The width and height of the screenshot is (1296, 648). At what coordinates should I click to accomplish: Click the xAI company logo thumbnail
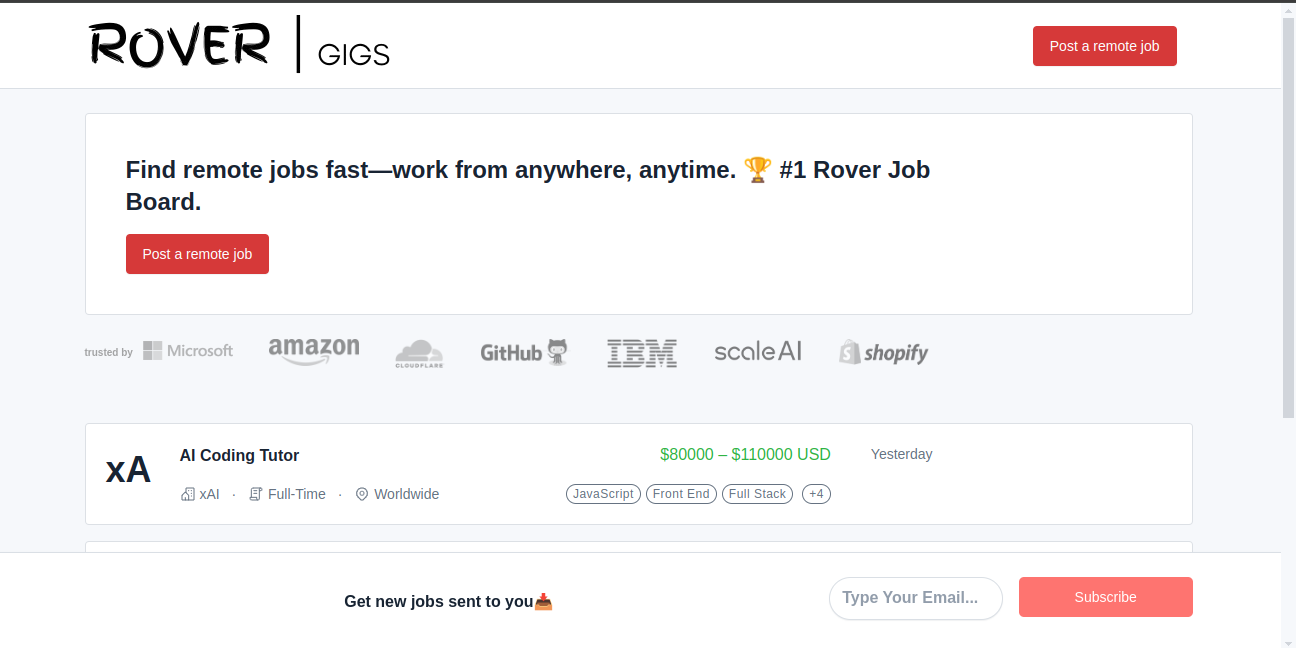pyautogui.click(x=128, y=470)
